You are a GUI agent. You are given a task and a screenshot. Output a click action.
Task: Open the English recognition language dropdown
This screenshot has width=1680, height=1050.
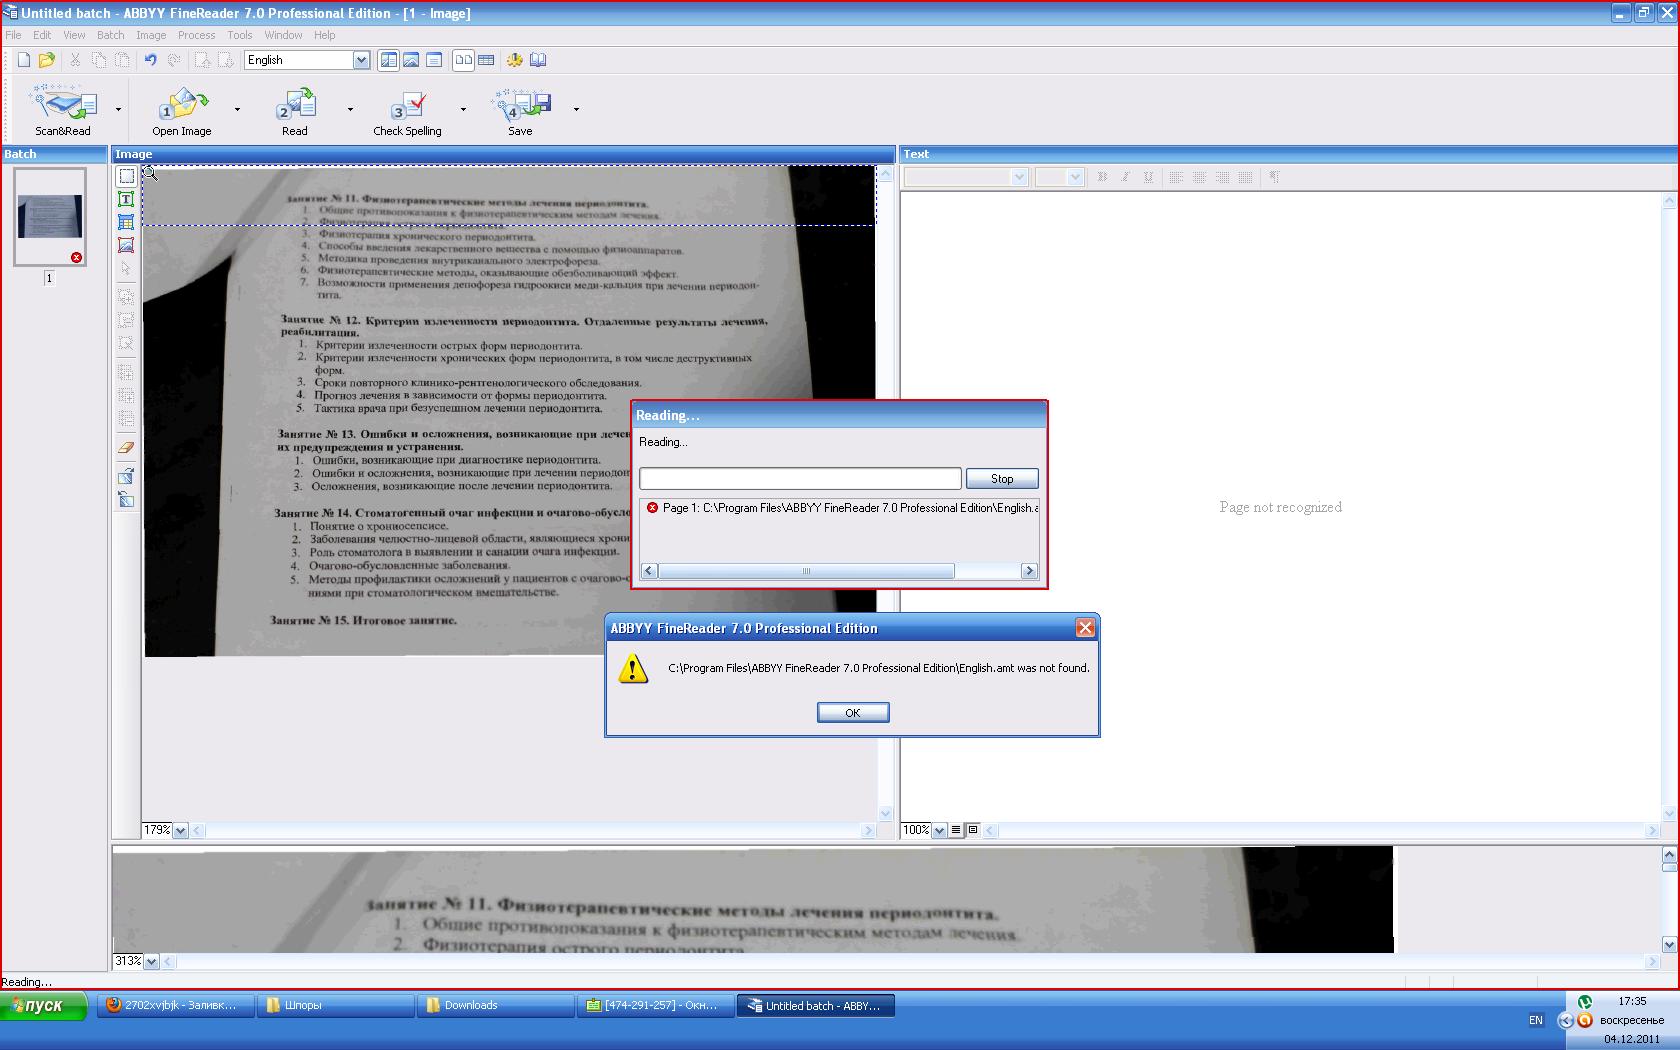[x=361, y=60]
